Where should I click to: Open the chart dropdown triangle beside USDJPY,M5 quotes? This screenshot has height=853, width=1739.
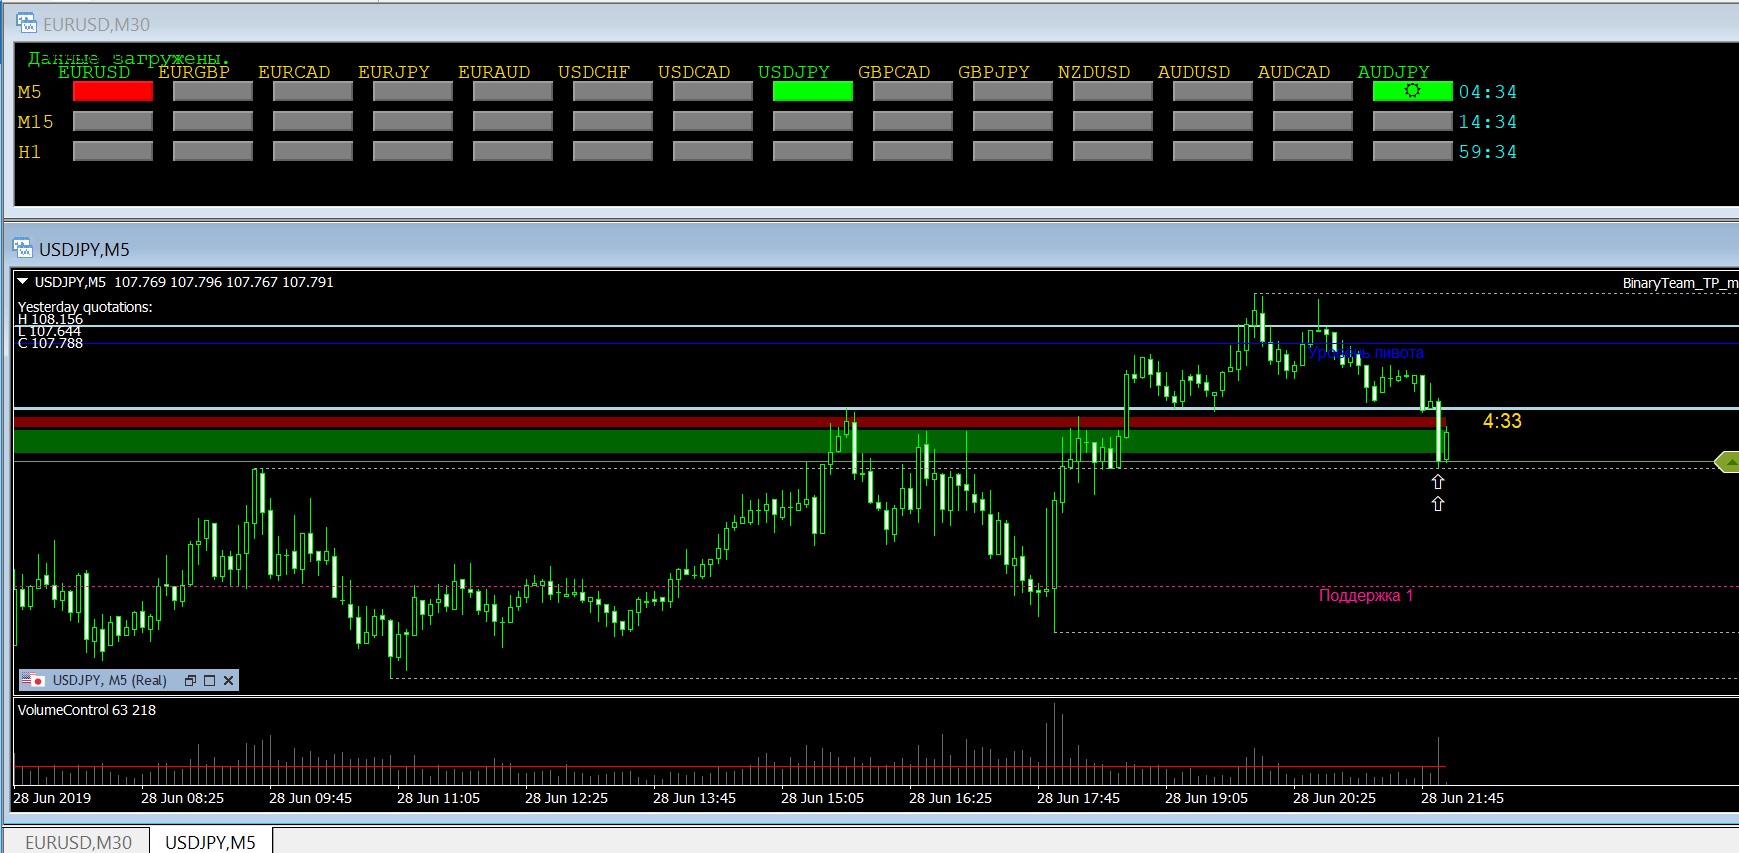tap(23, 282)
